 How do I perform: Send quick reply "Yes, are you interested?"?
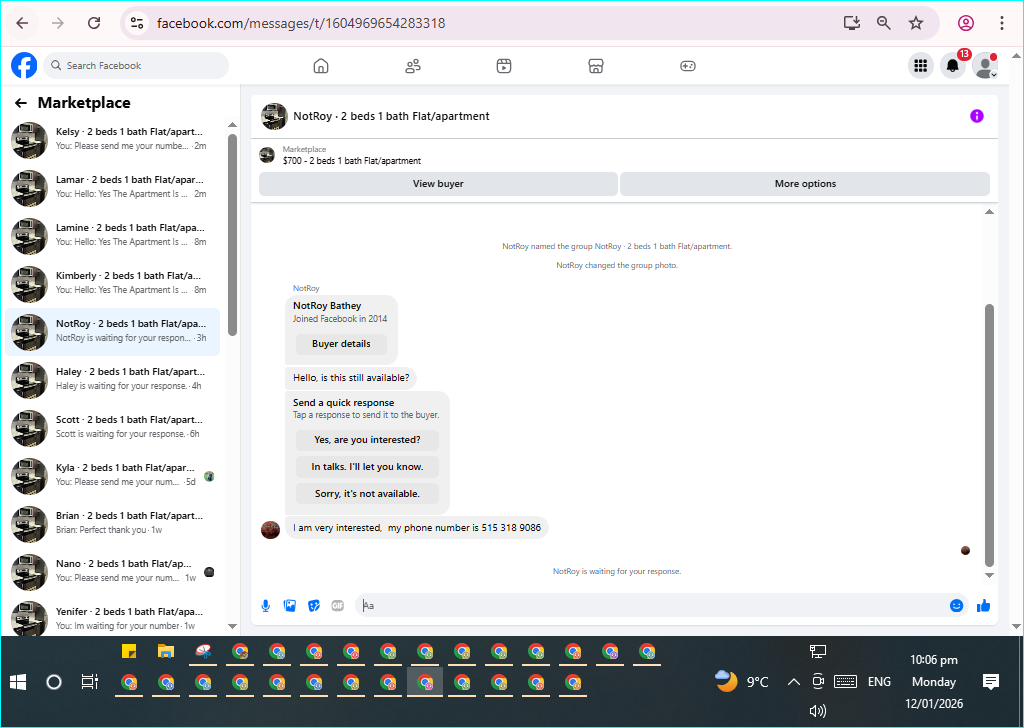coord(367,440)
